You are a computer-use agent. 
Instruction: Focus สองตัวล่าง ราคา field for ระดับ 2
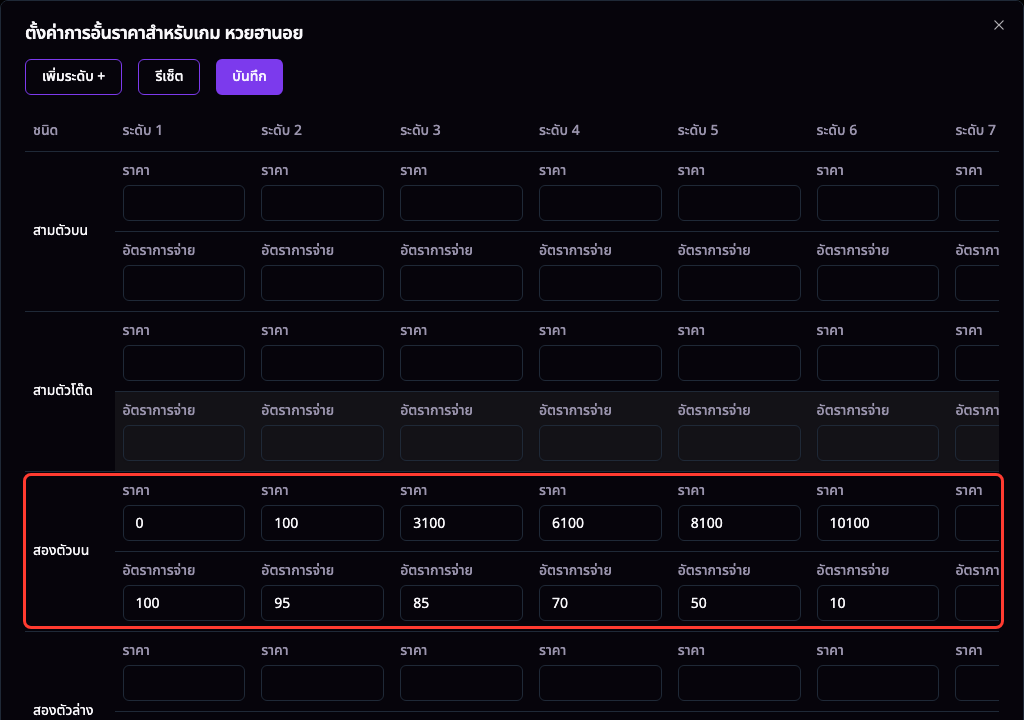coord(323,683)
